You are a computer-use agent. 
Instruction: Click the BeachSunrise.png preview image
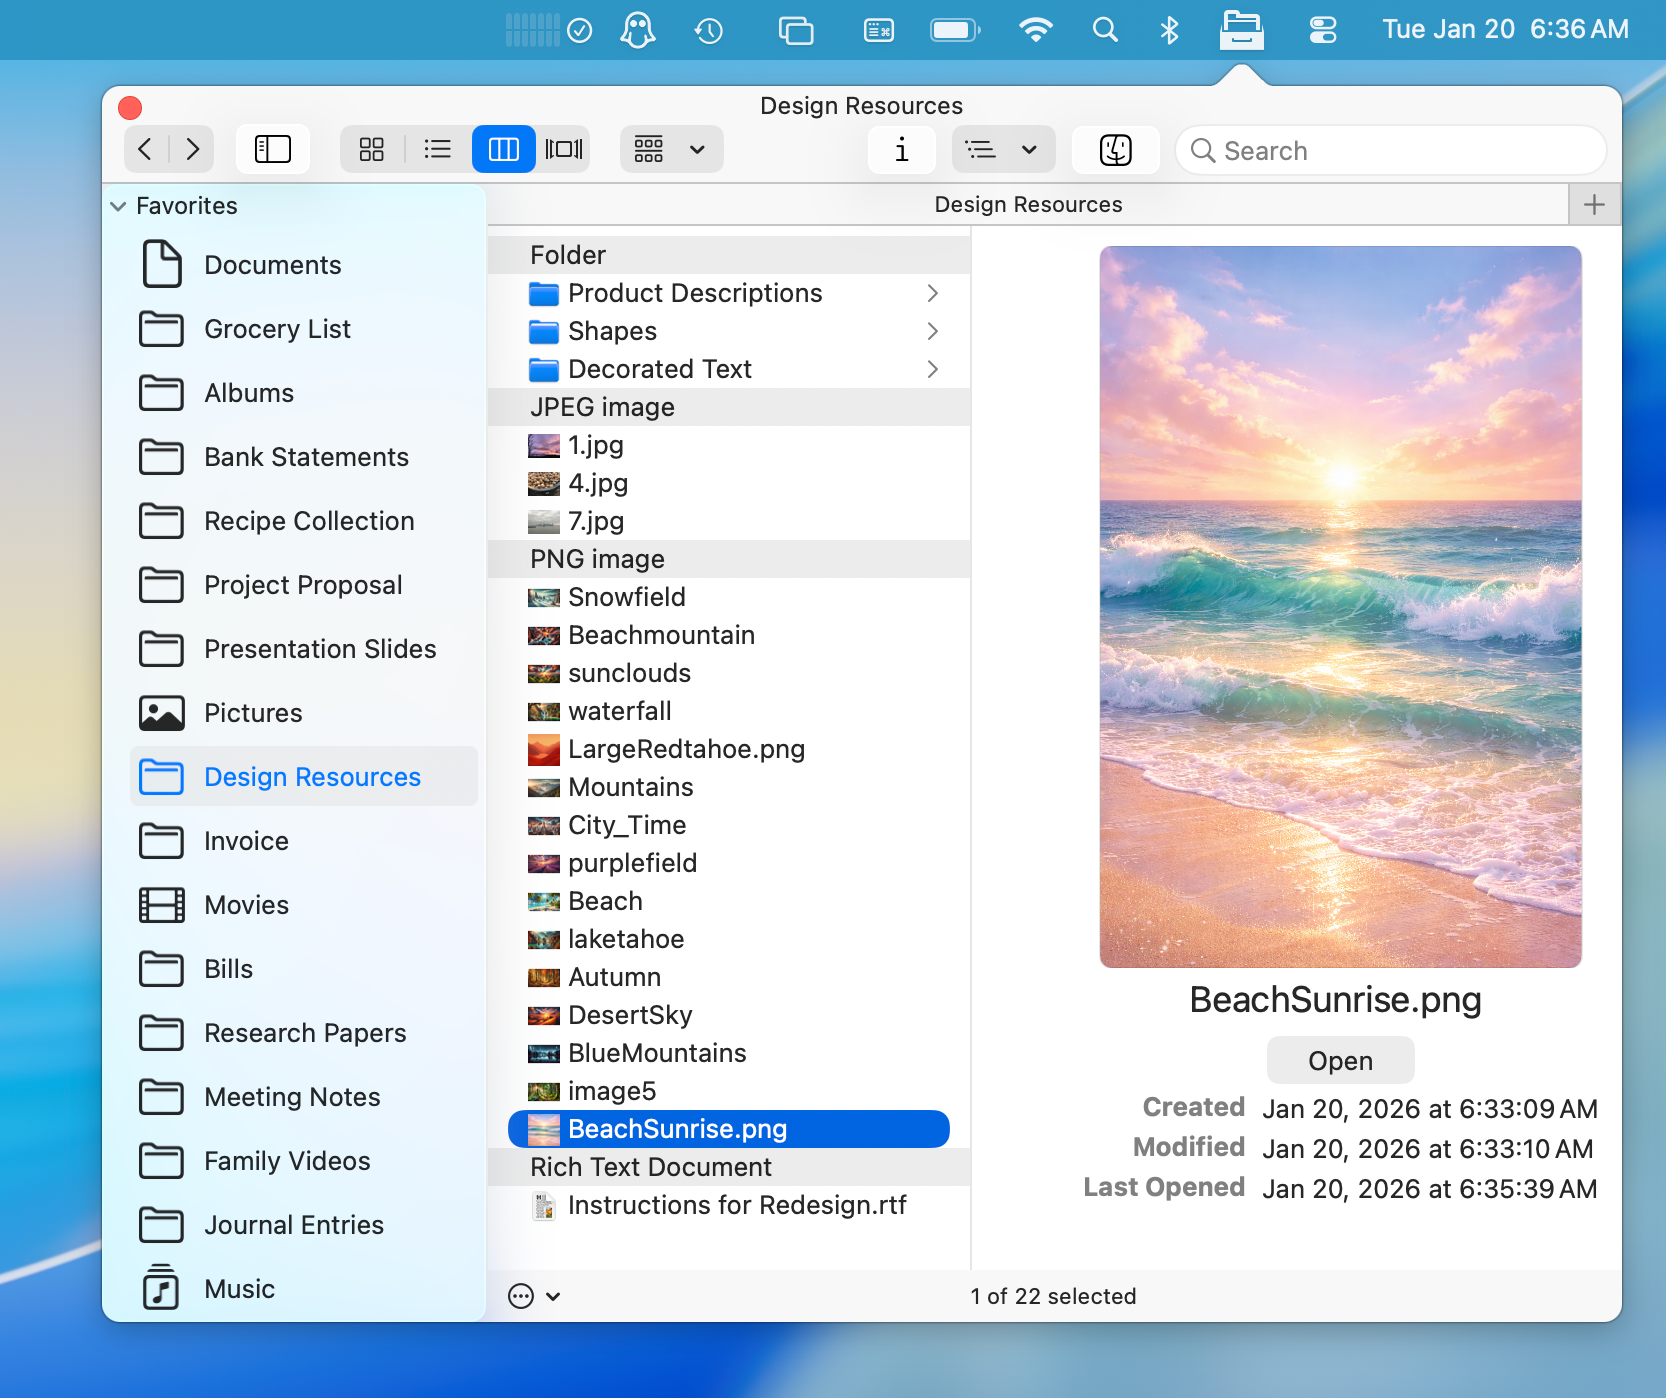point(1341,607)
